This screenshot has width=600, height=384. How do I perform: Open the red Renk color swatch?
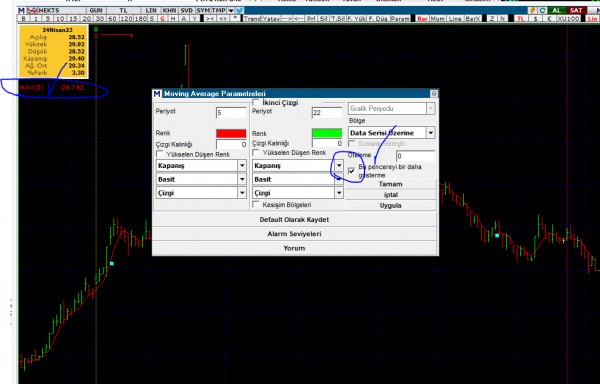(x=231, y=133)
